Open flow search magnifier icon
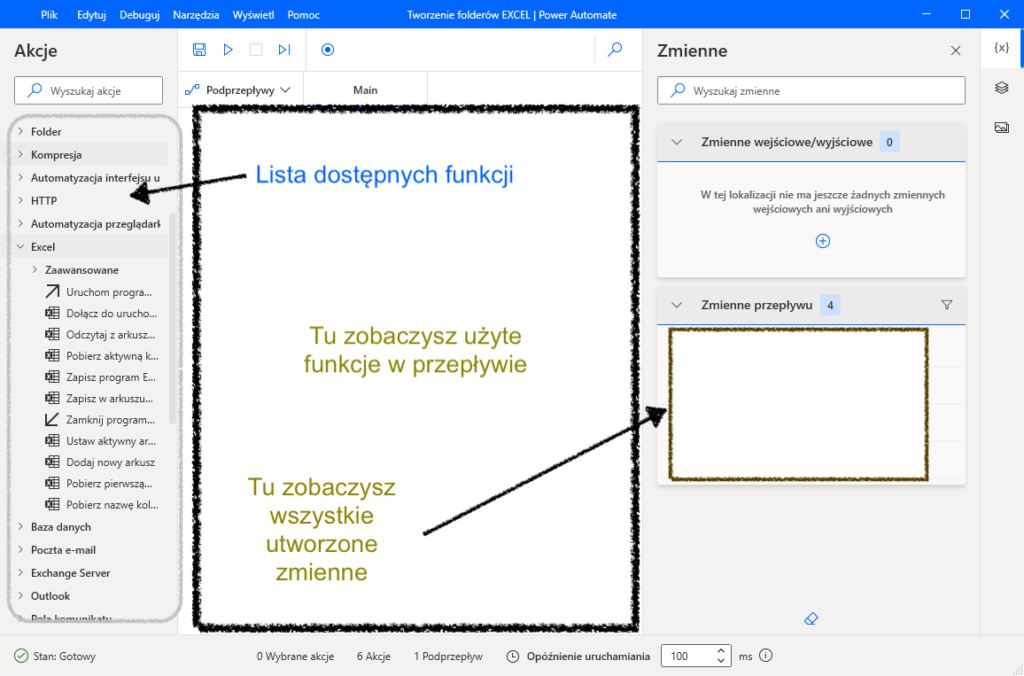 point(616,49)
